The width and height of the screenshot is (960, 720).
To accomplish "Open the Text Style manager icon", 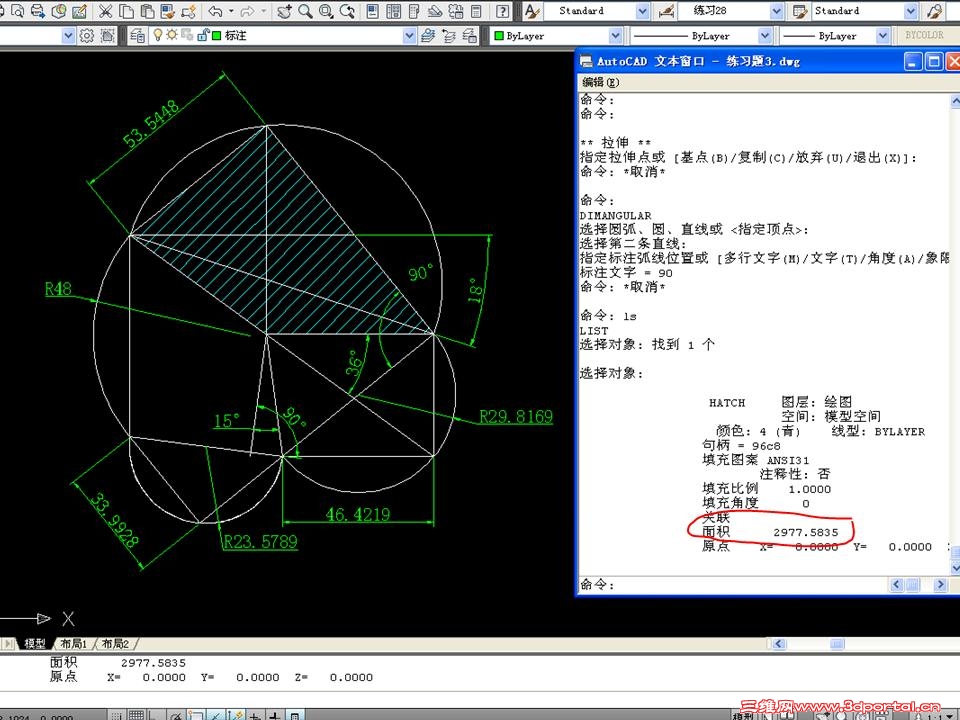I will [533, 10].
